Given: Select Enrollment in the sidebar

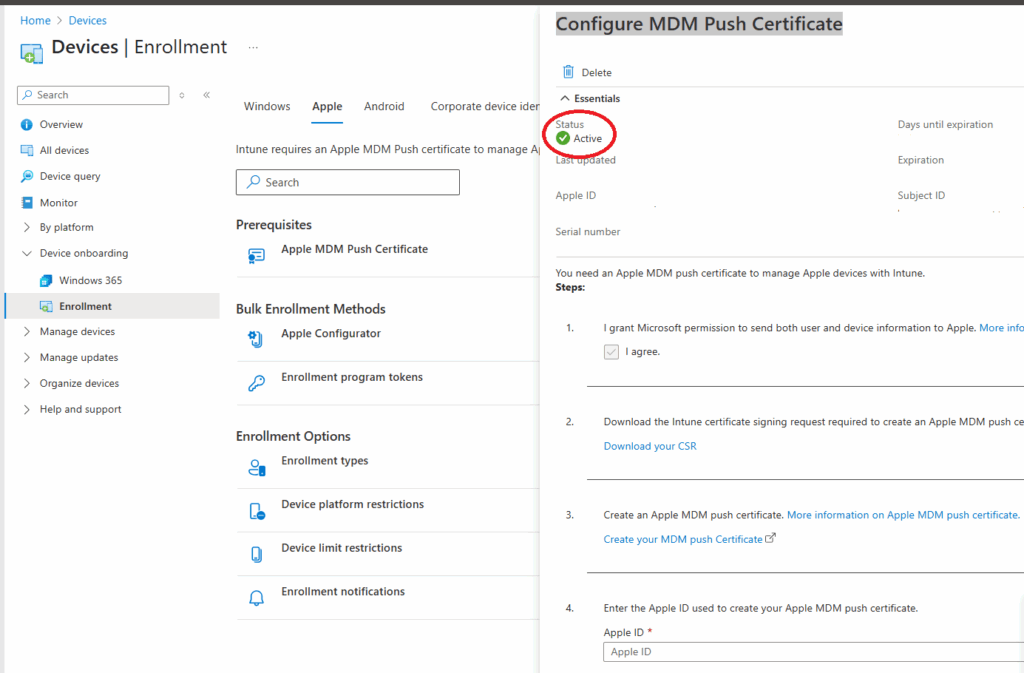Looking at the screenshot, I should click(x=112, y=306).
